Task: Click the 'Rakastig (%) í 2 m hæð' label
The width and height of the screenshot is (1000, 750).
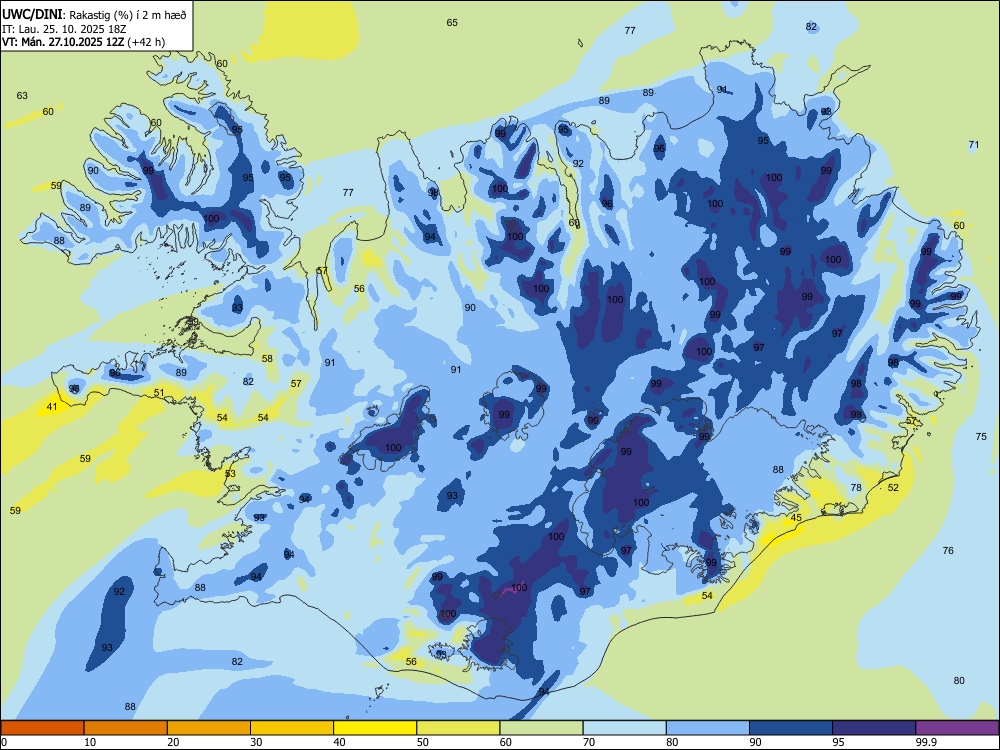Action: [x=128, y=15]
